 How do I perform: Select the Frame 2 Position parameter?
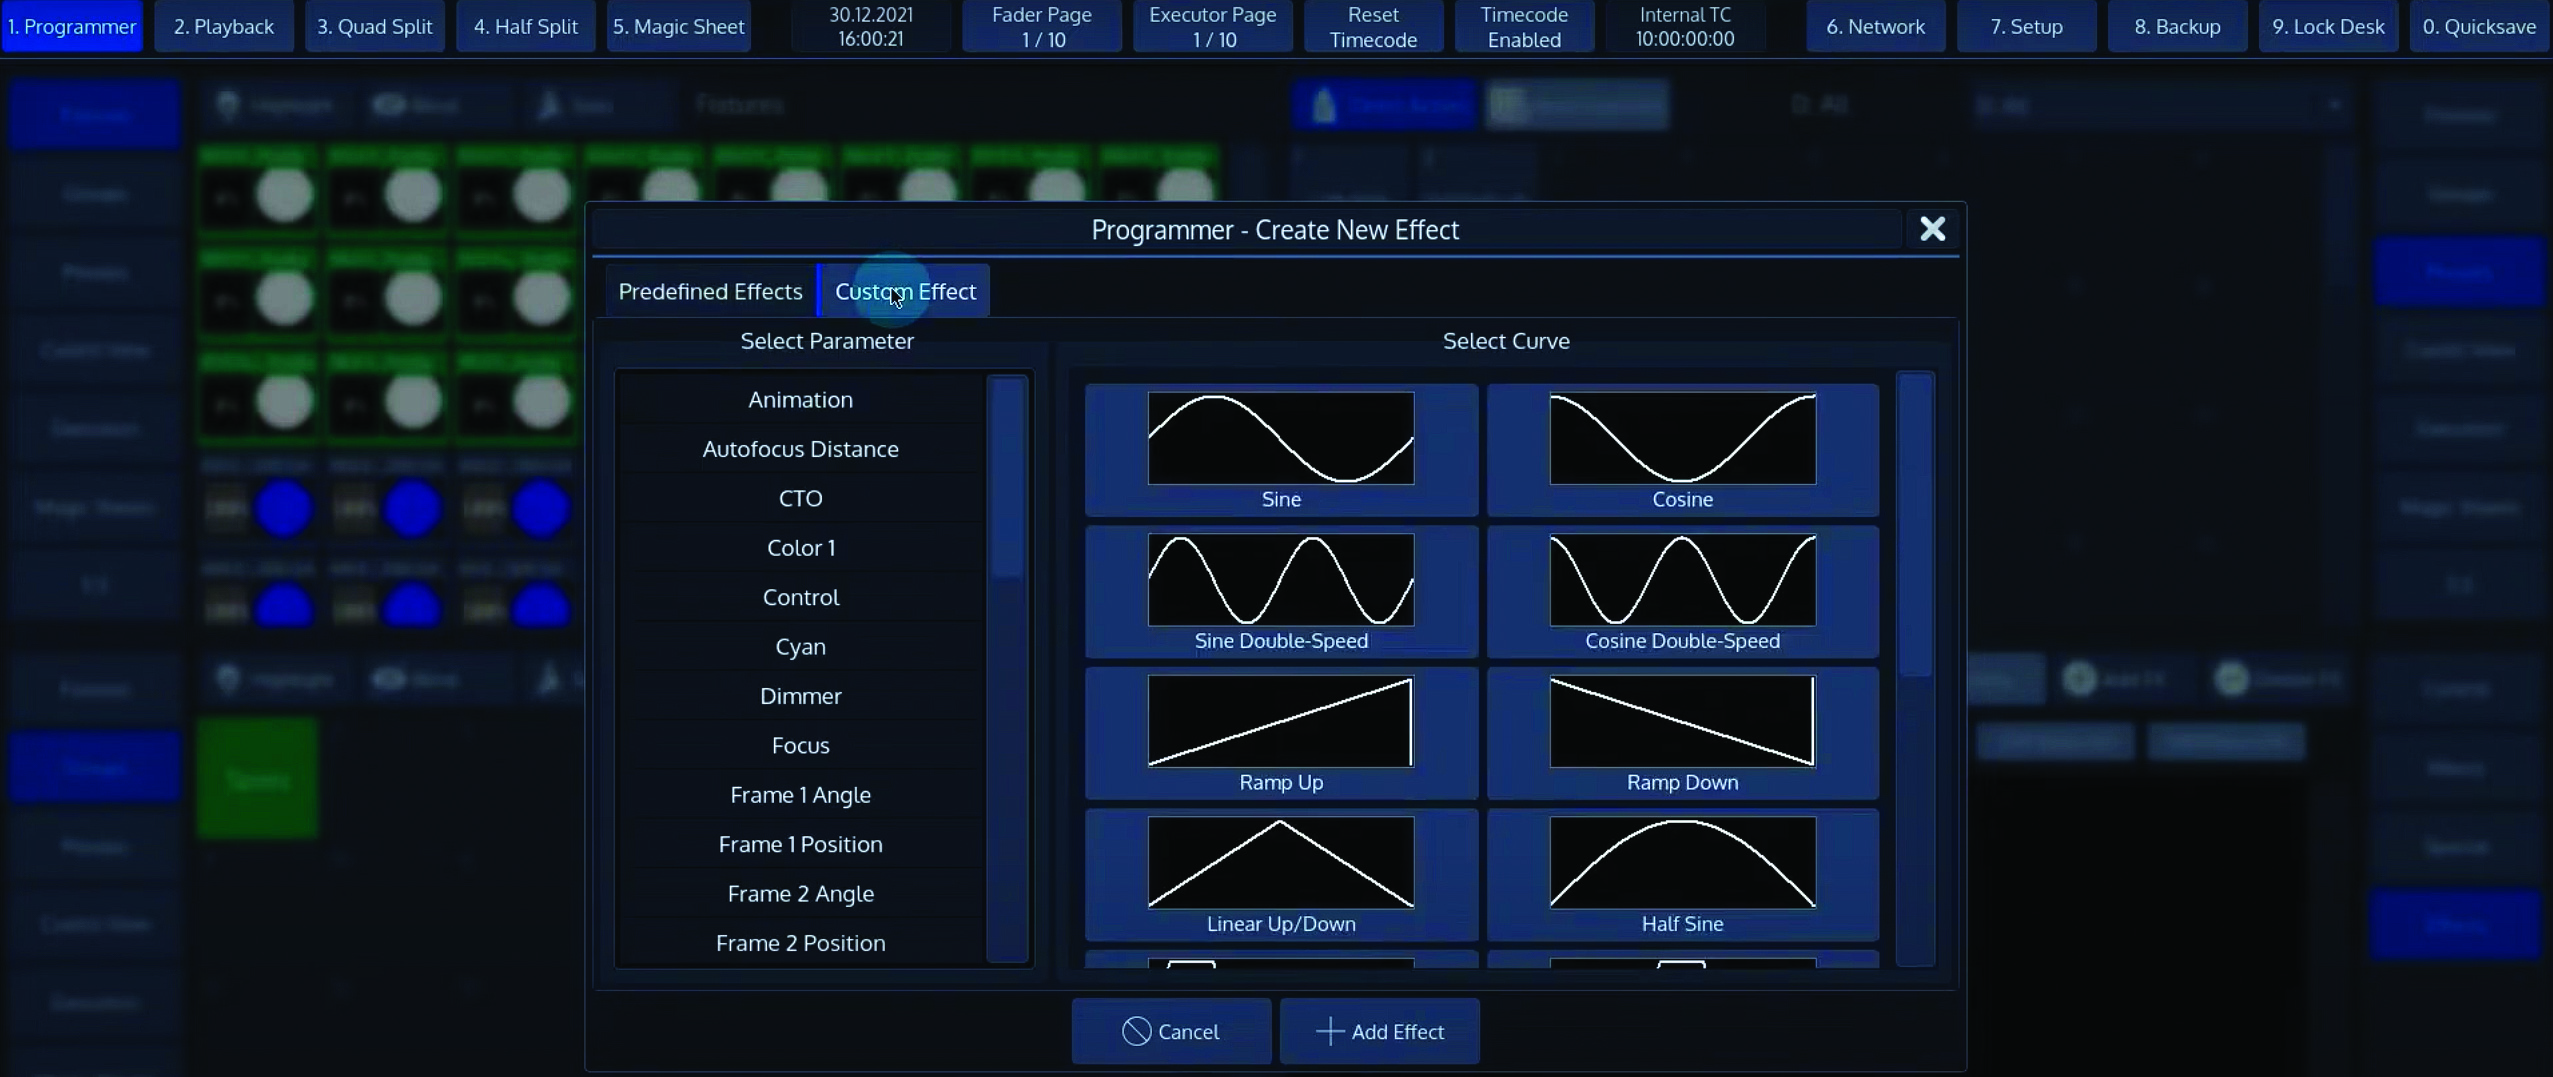pos(800,943)
